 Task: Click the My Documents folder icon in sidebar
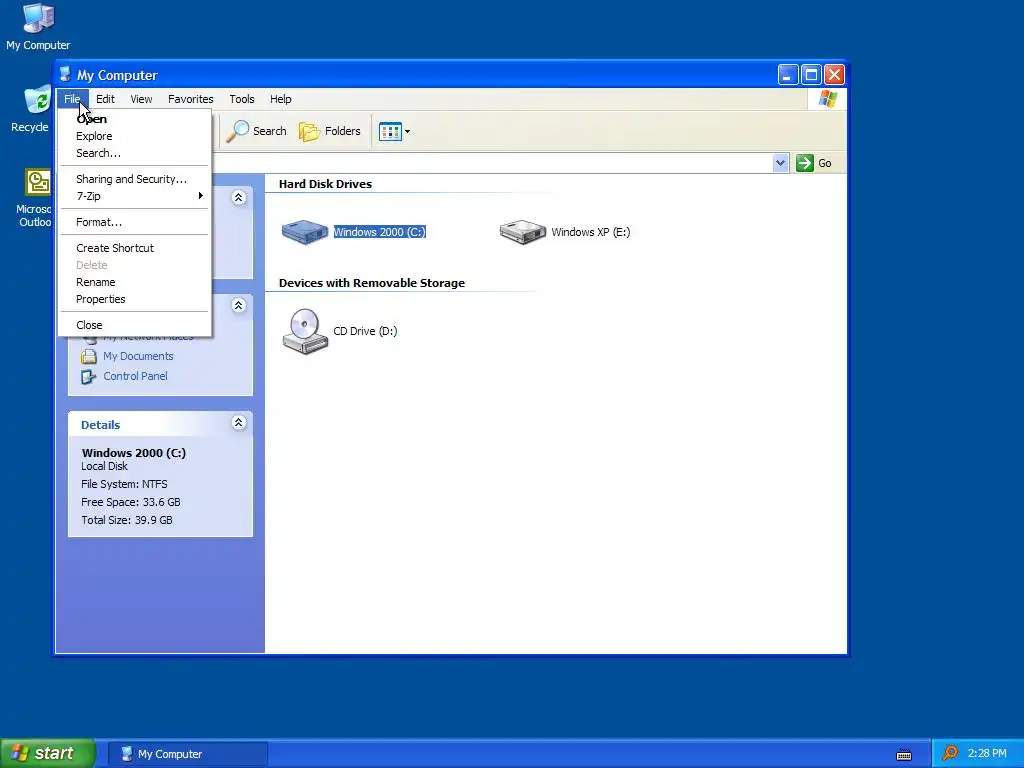pyautogui.click(x=89, y=357)
